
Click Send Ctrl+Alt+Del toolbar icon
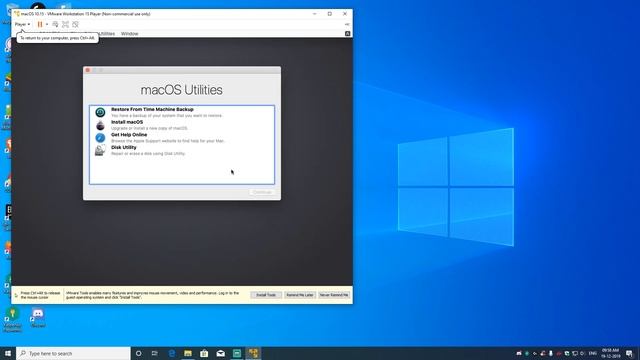(55, 24)
